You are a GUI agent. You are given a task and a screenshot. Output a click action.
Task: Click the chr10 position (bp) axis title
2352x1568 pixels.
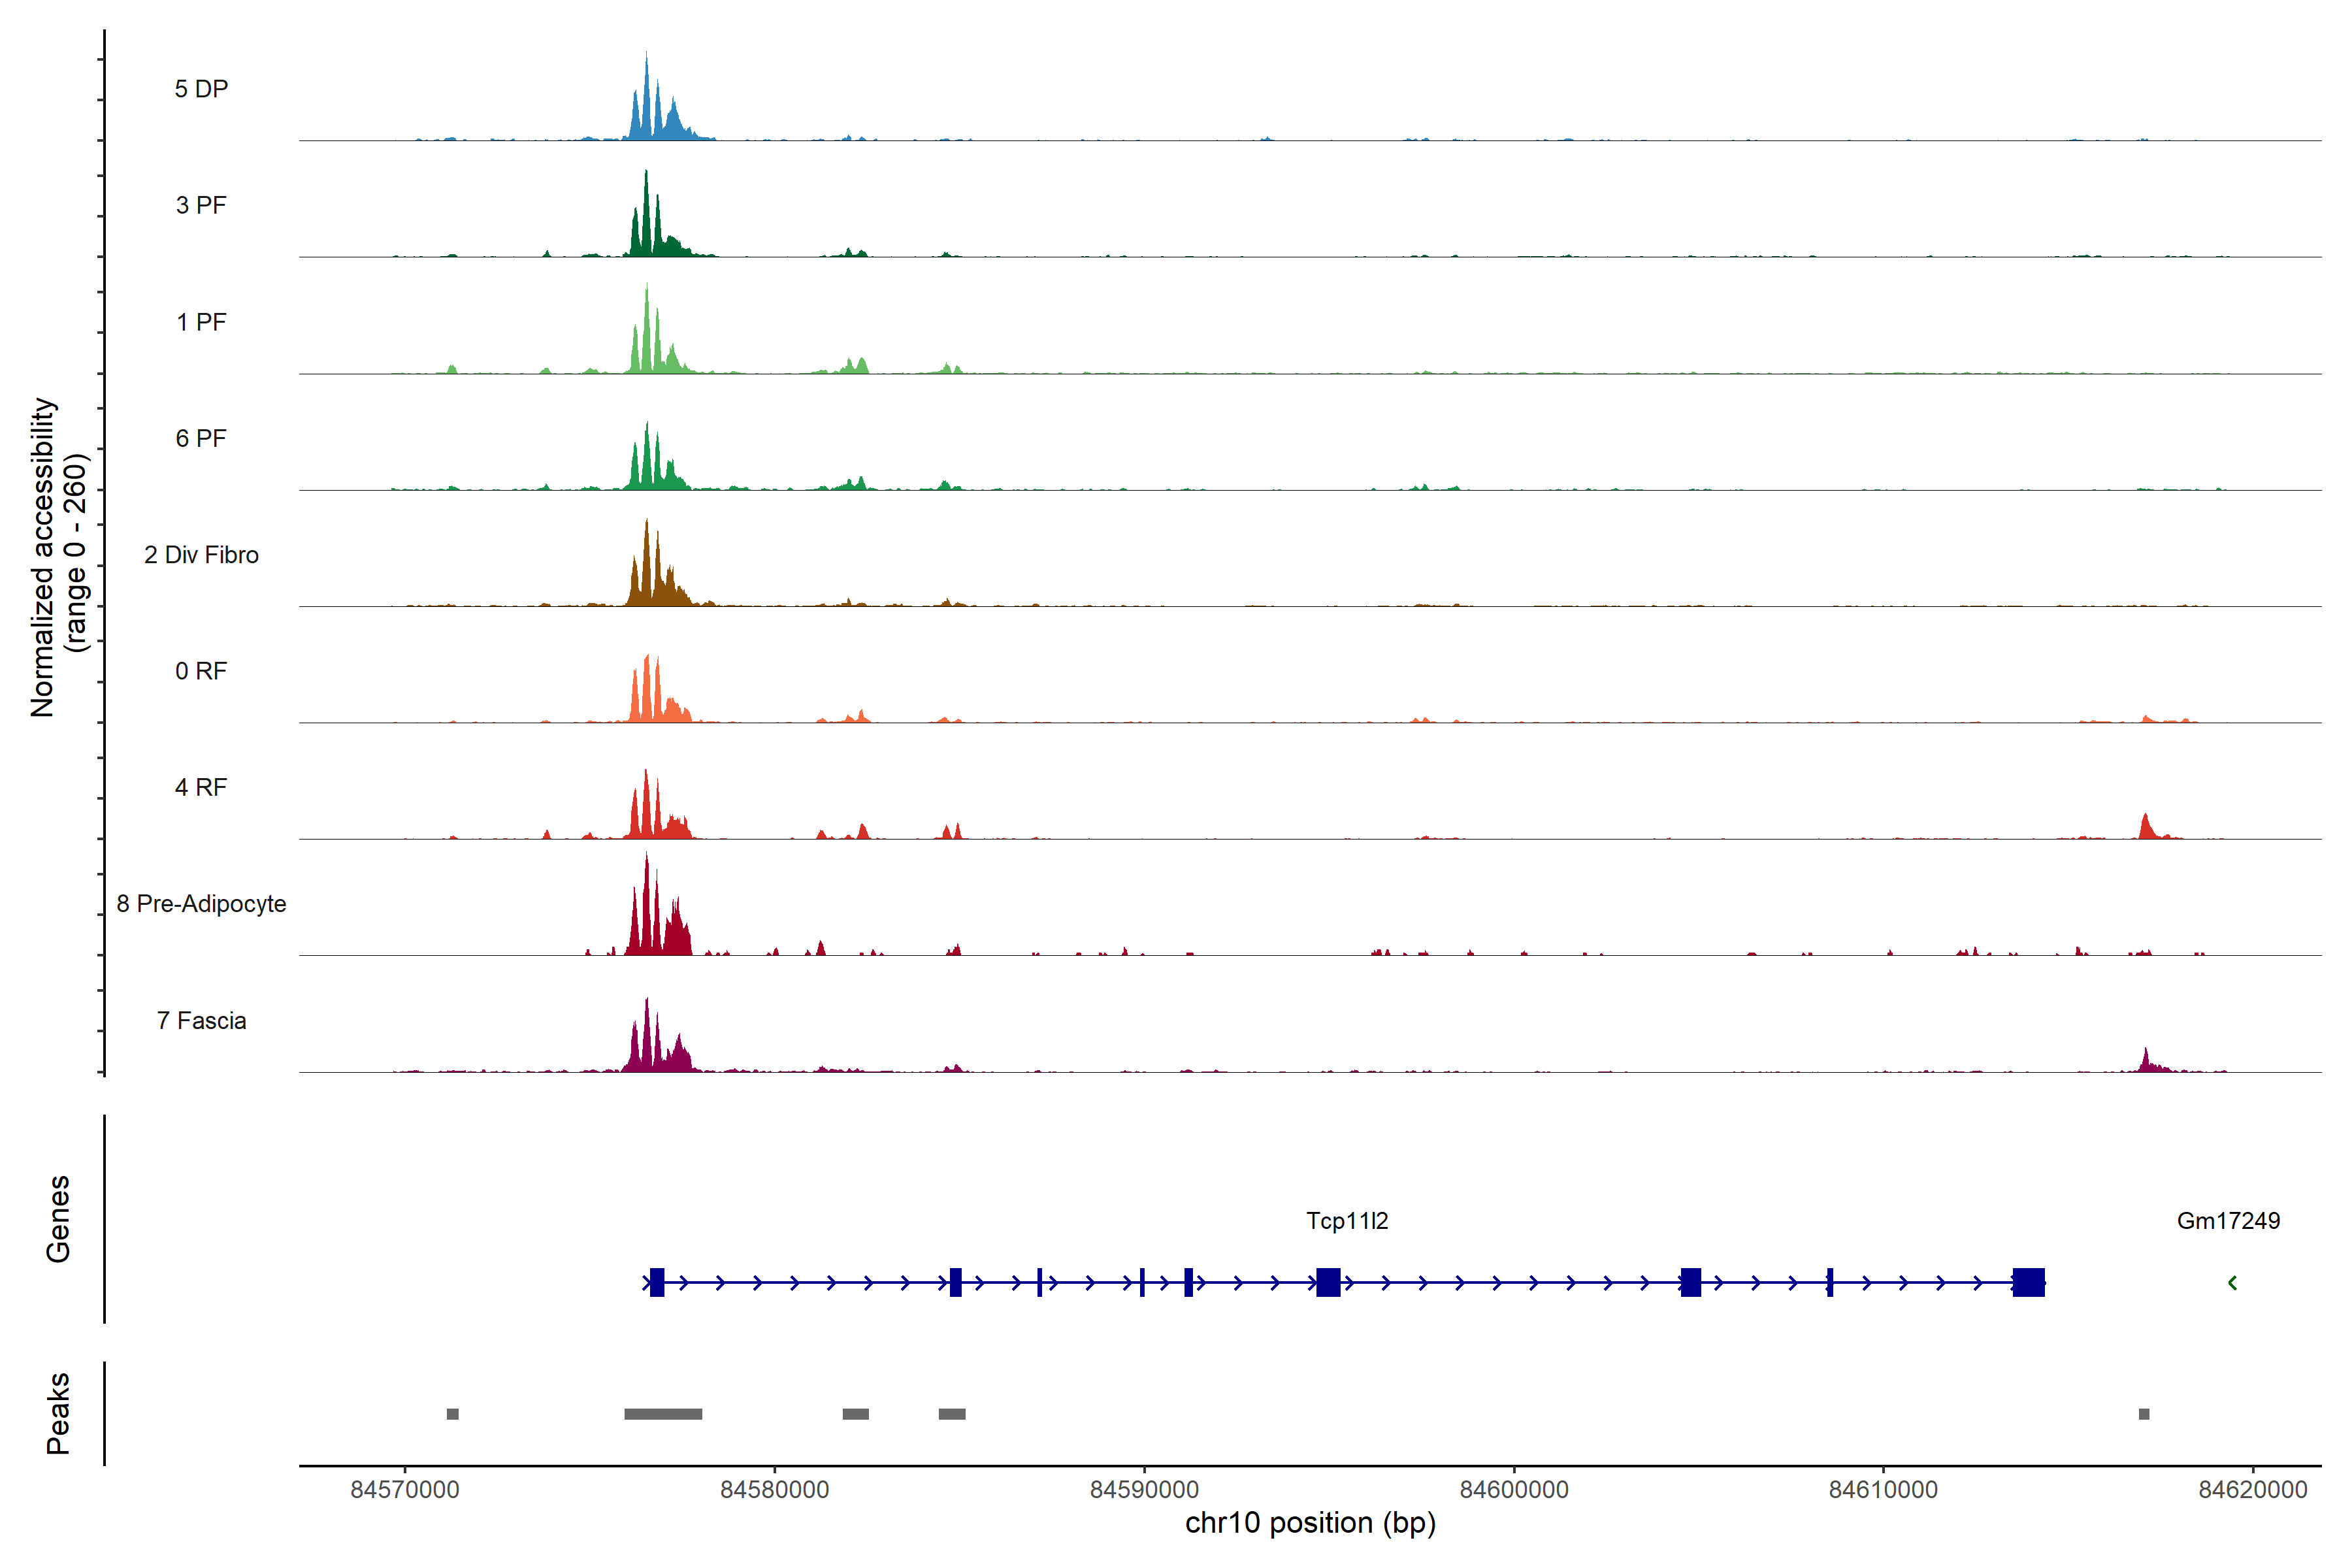point(1310,1523)
